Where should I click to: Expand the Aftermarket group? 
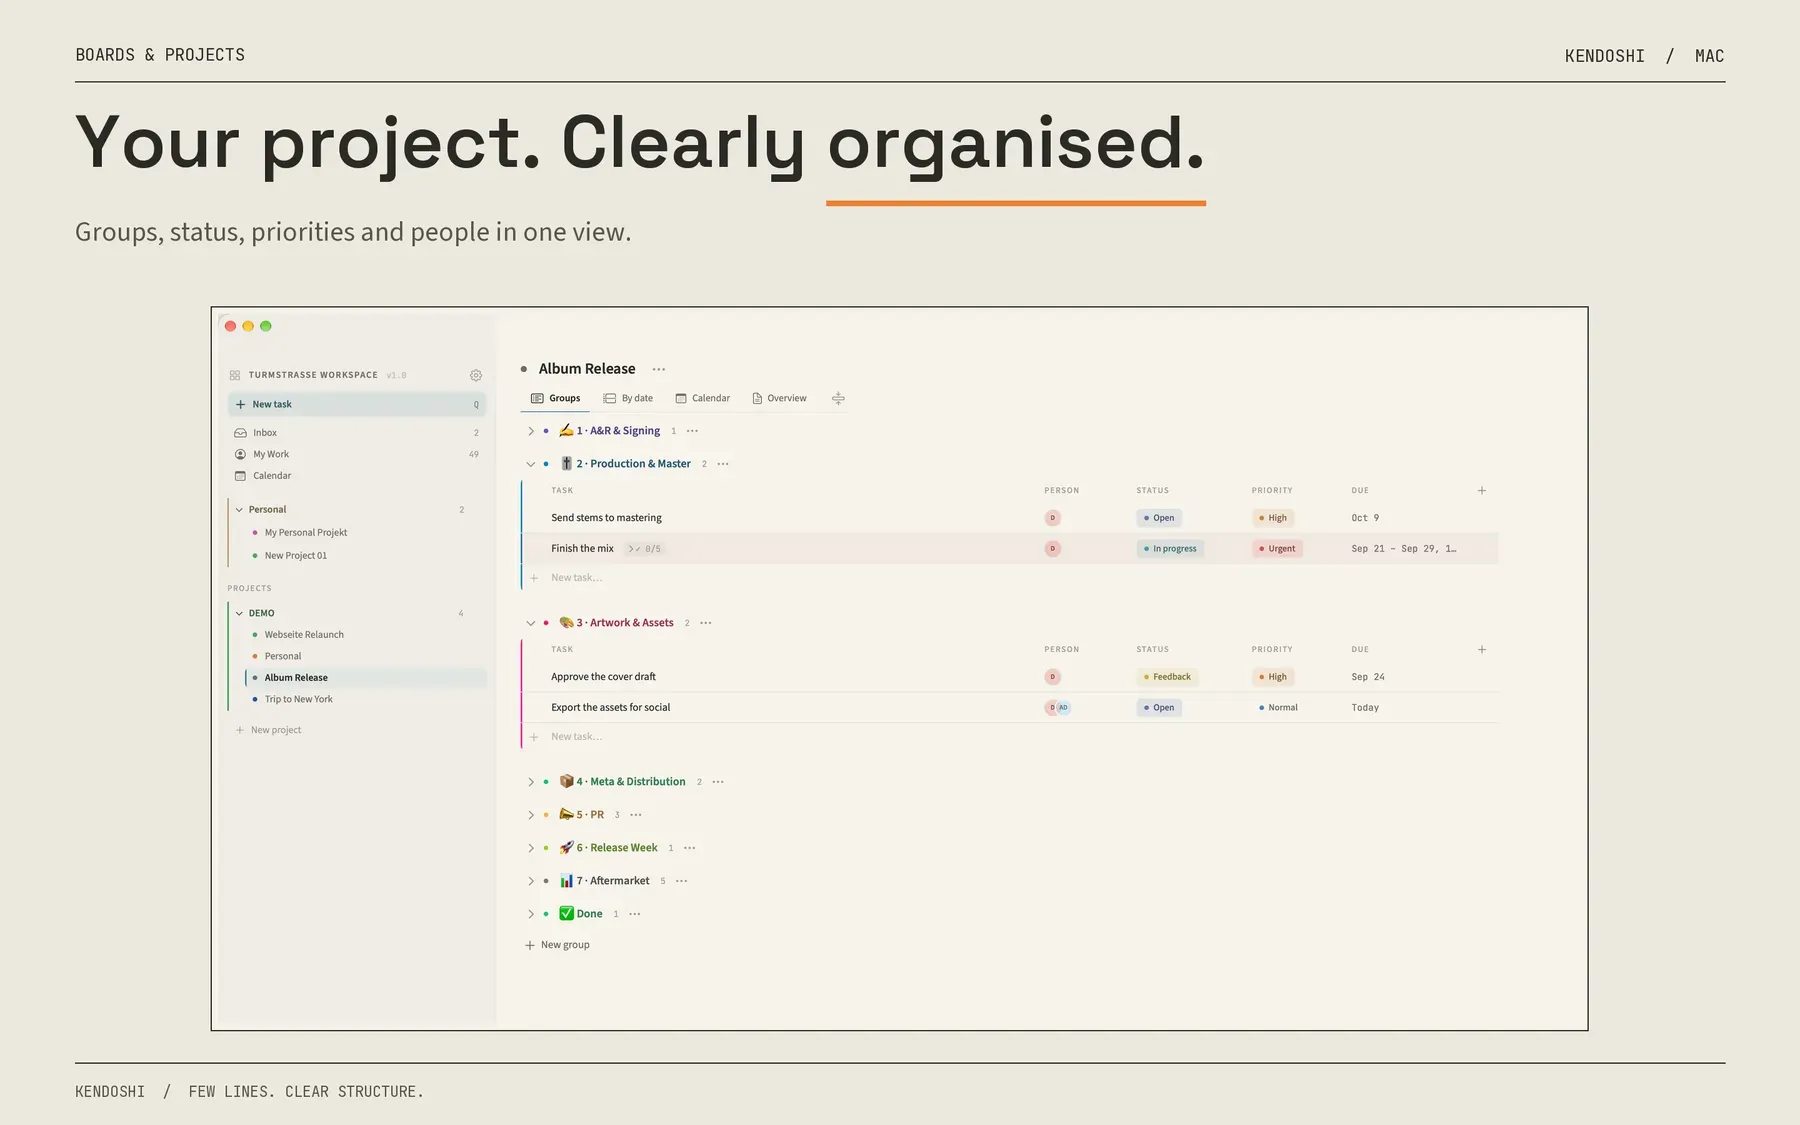tap(531, 881)
